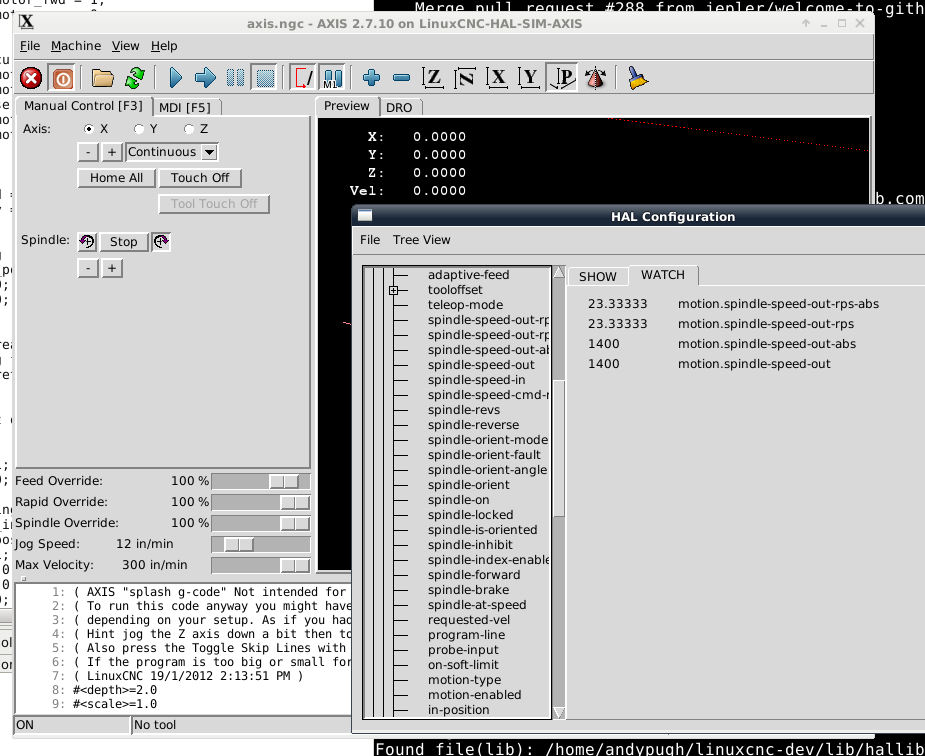
Task: Decrease spindle speed with minus button
Action: pos(88,269)
